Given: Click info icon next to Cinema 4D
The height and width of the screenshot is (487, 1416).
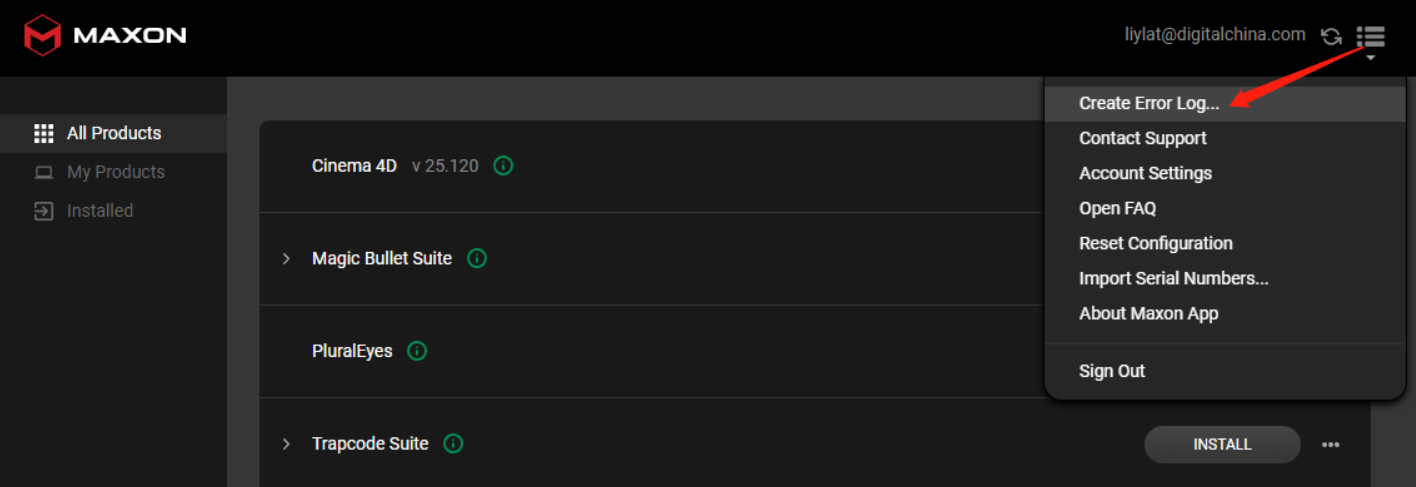Looking at the screenshot, I should point(504,166).
